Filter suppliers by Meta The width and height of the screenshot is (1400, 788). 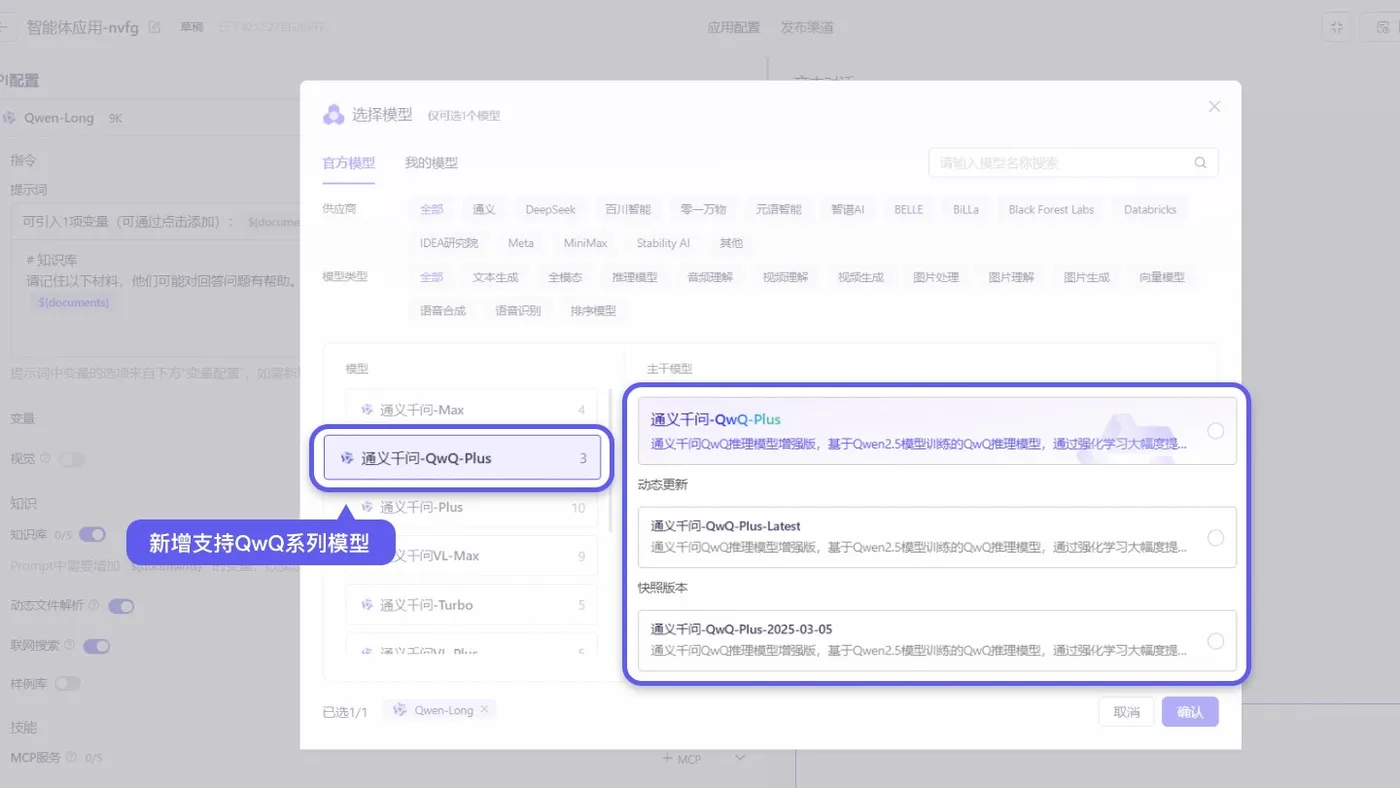[521, 243]
